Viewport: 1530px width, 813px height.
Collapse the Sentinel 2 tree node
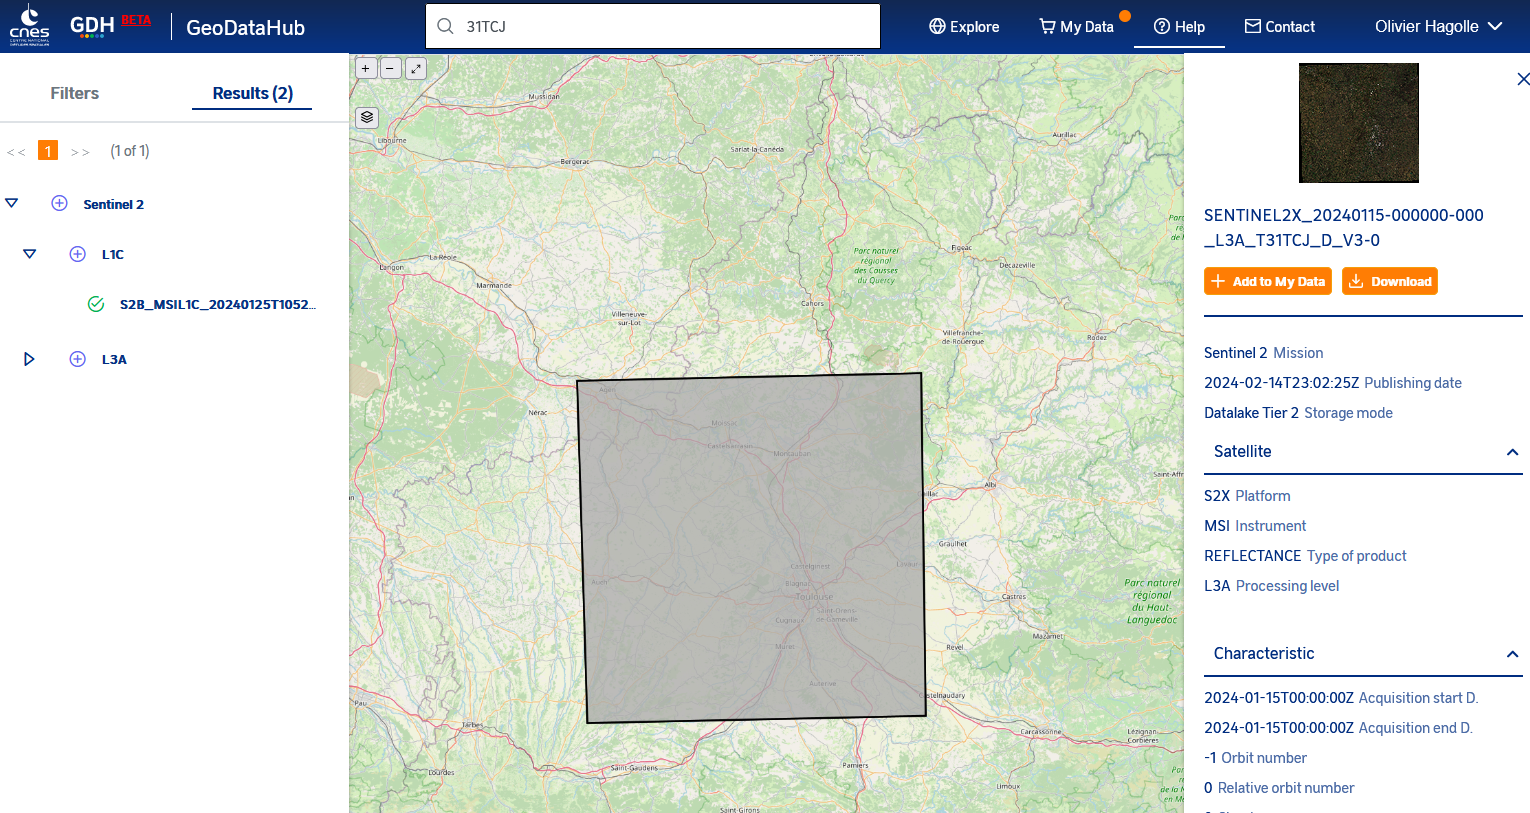[x=12, y=203]
